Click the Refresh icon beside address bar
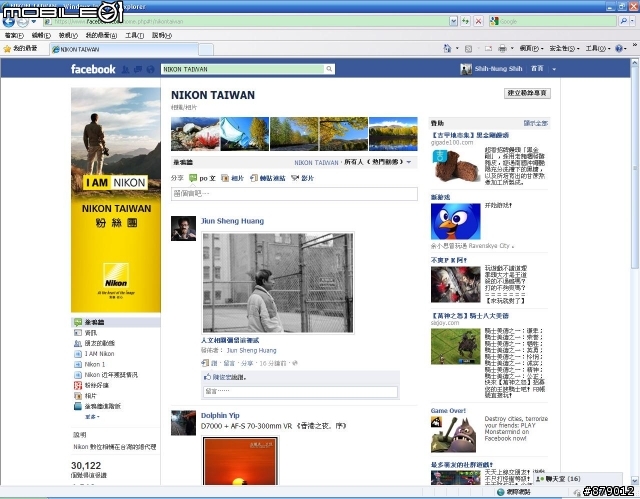Screen dimensions: 640x499 coord(465,21)
